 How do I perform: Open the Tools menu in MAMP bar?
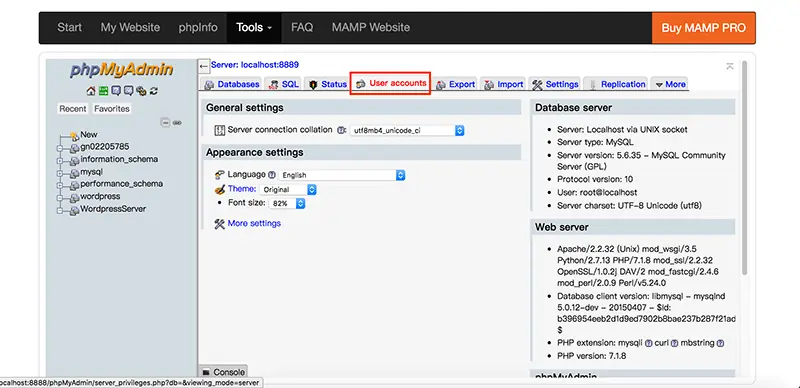254,28
